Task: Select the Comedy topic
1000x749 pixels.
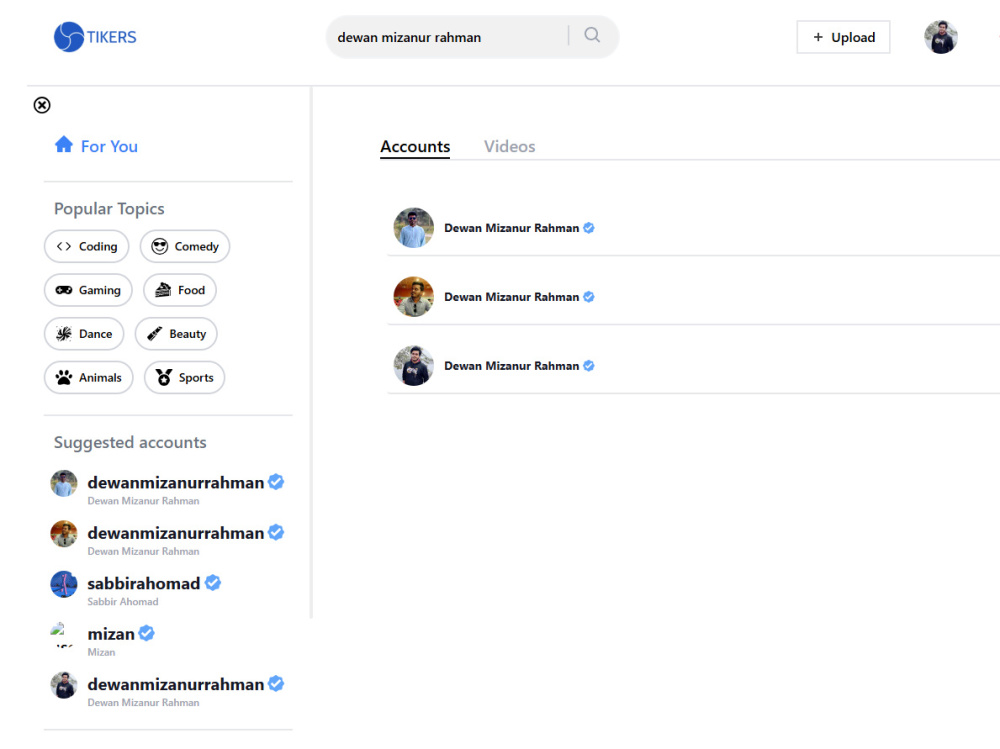Action: [x=185, y=246]
